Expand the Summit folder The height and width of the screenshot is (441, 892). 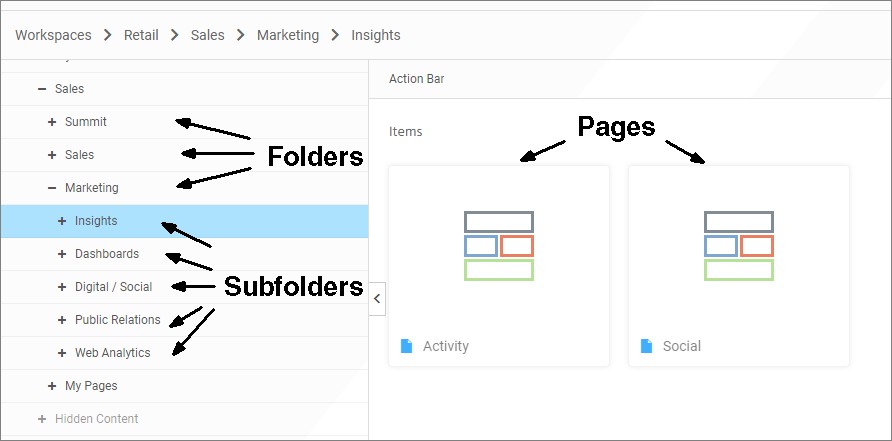52,122
